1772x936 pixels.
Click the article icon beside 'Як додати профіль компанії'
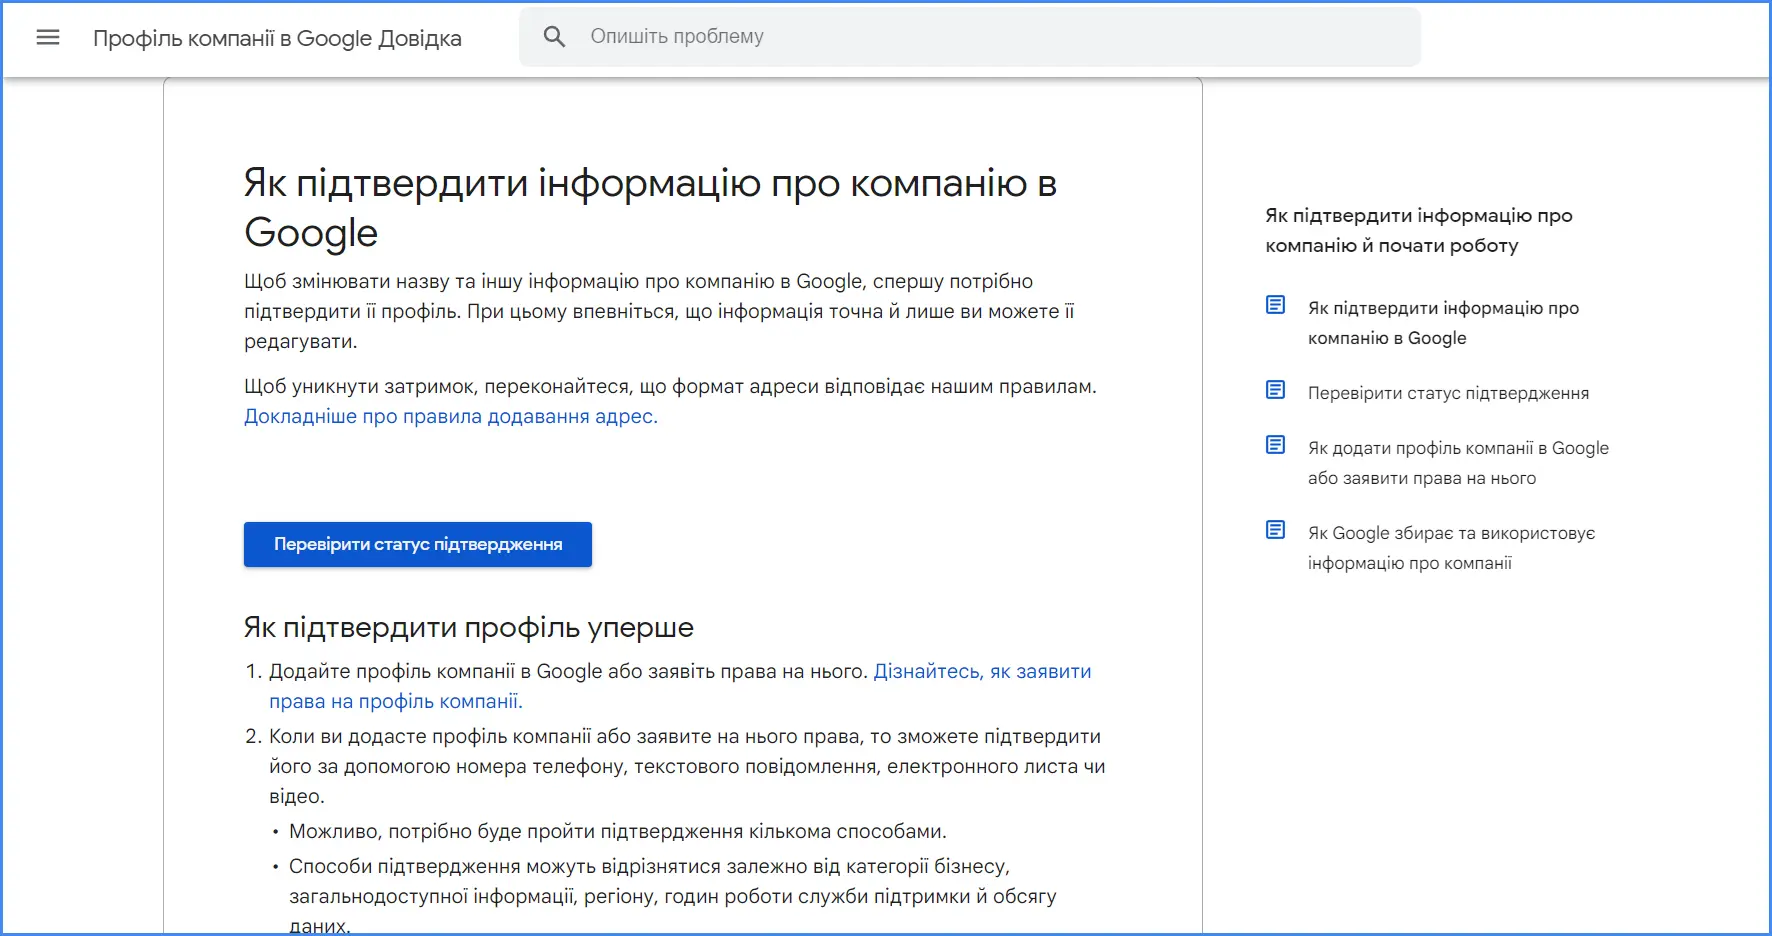1275,445
